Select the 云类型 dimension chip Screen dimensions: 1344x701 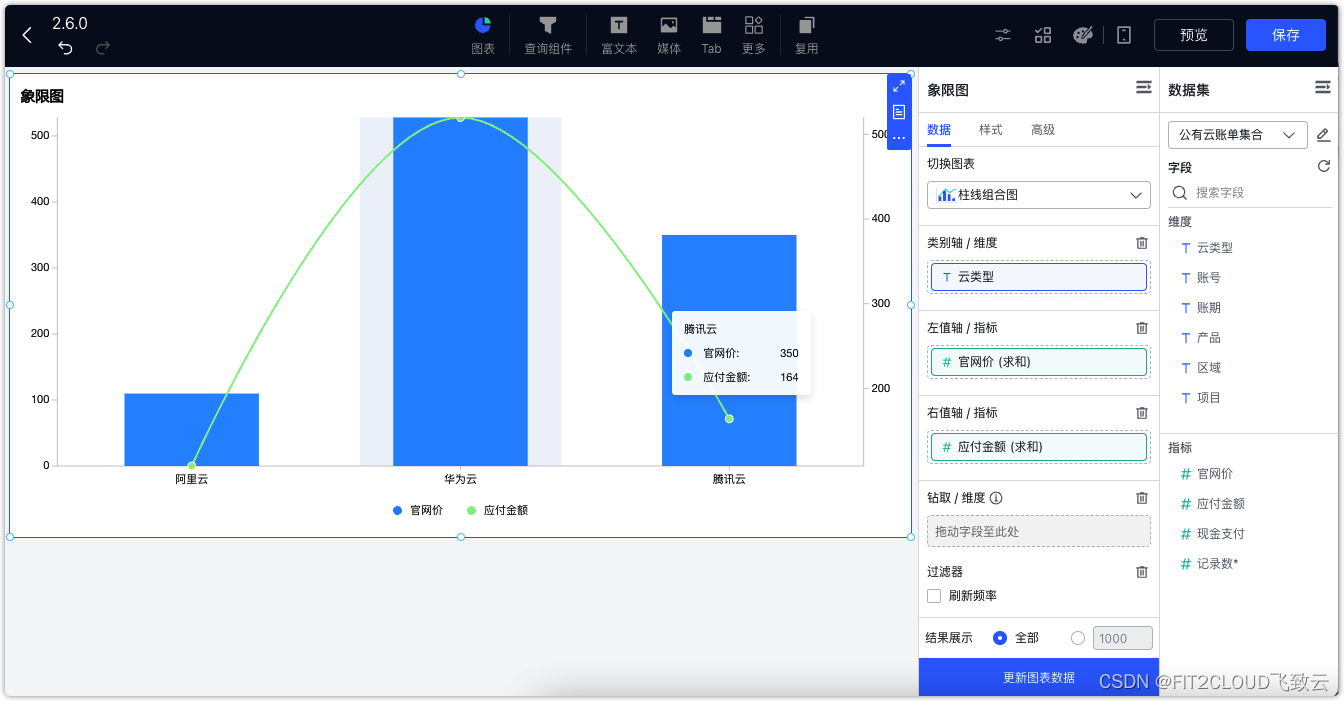pos(1039,277)
